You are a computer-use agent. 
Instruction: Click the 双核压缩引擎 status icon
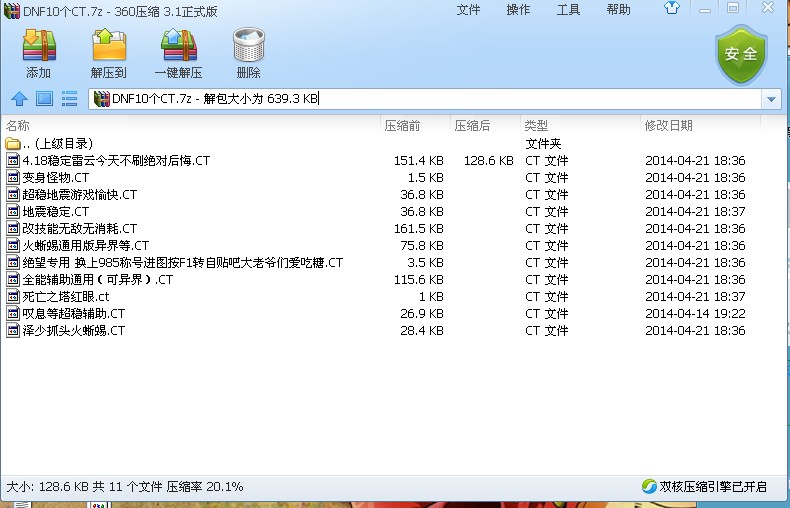[649, 486]
